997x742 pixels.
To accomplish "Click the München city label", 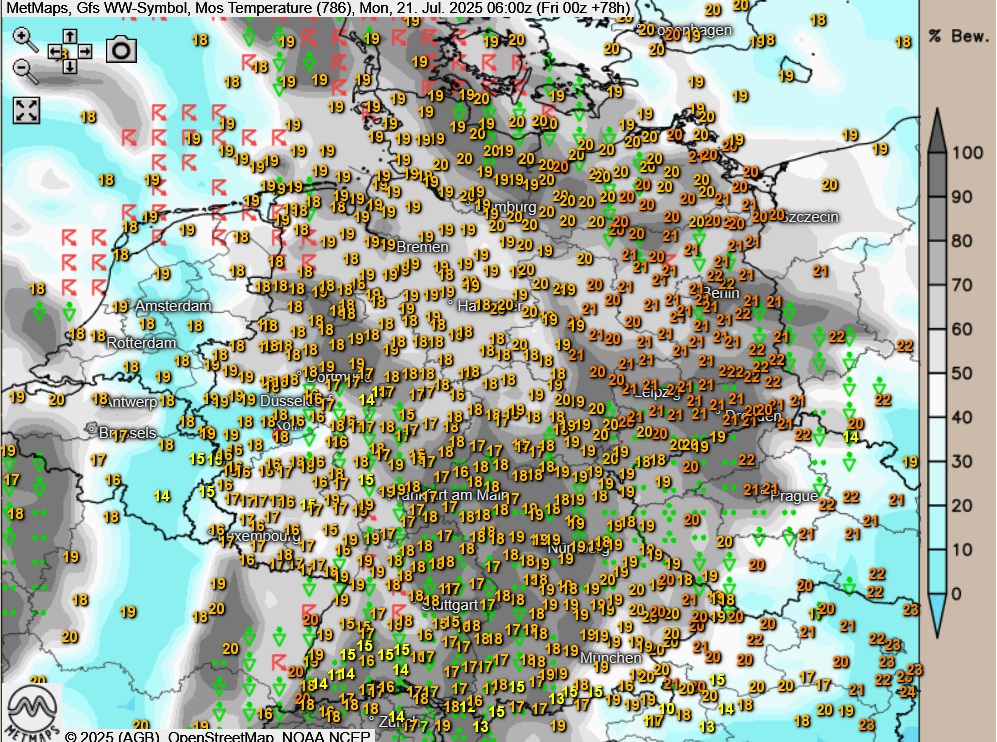I will [610, 657].
